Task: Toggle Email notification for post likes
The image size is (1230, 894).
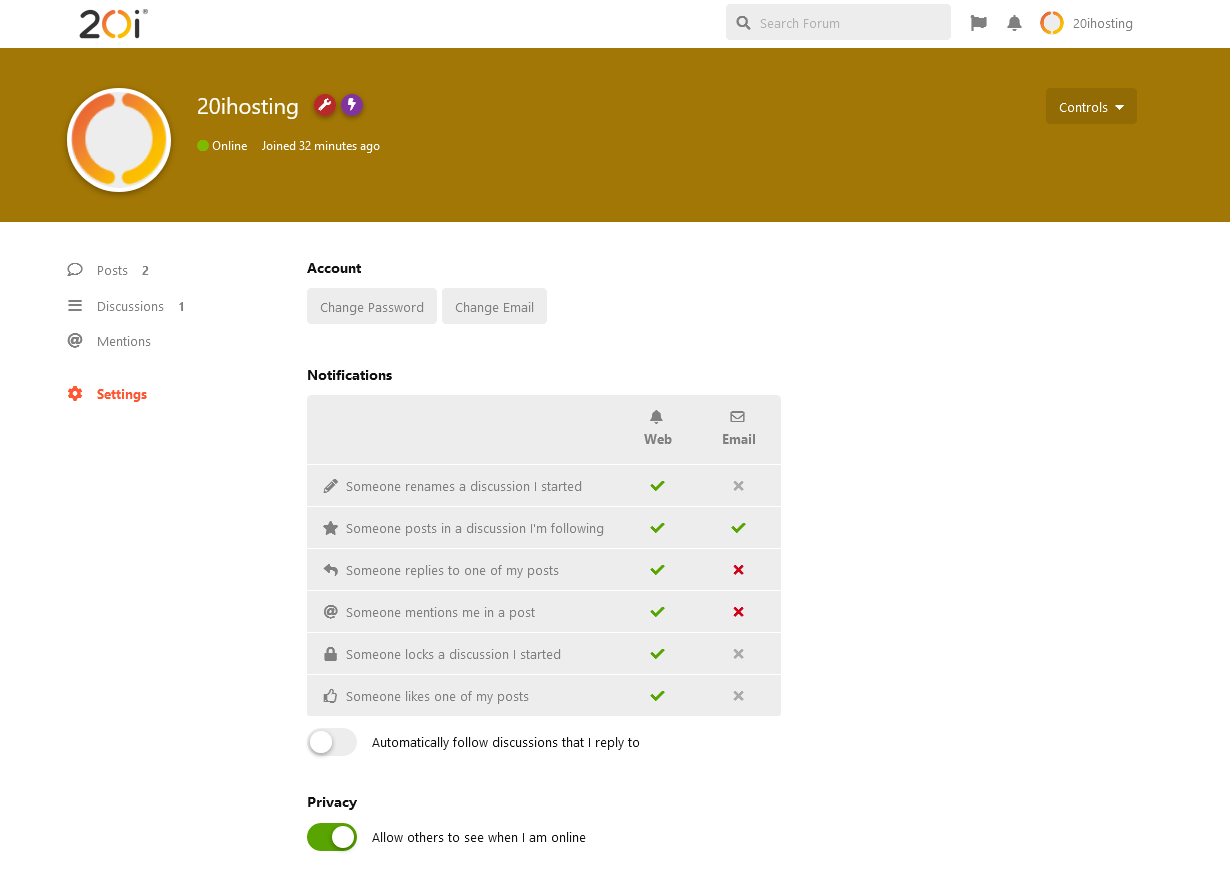Action: [x=738, y=696]
